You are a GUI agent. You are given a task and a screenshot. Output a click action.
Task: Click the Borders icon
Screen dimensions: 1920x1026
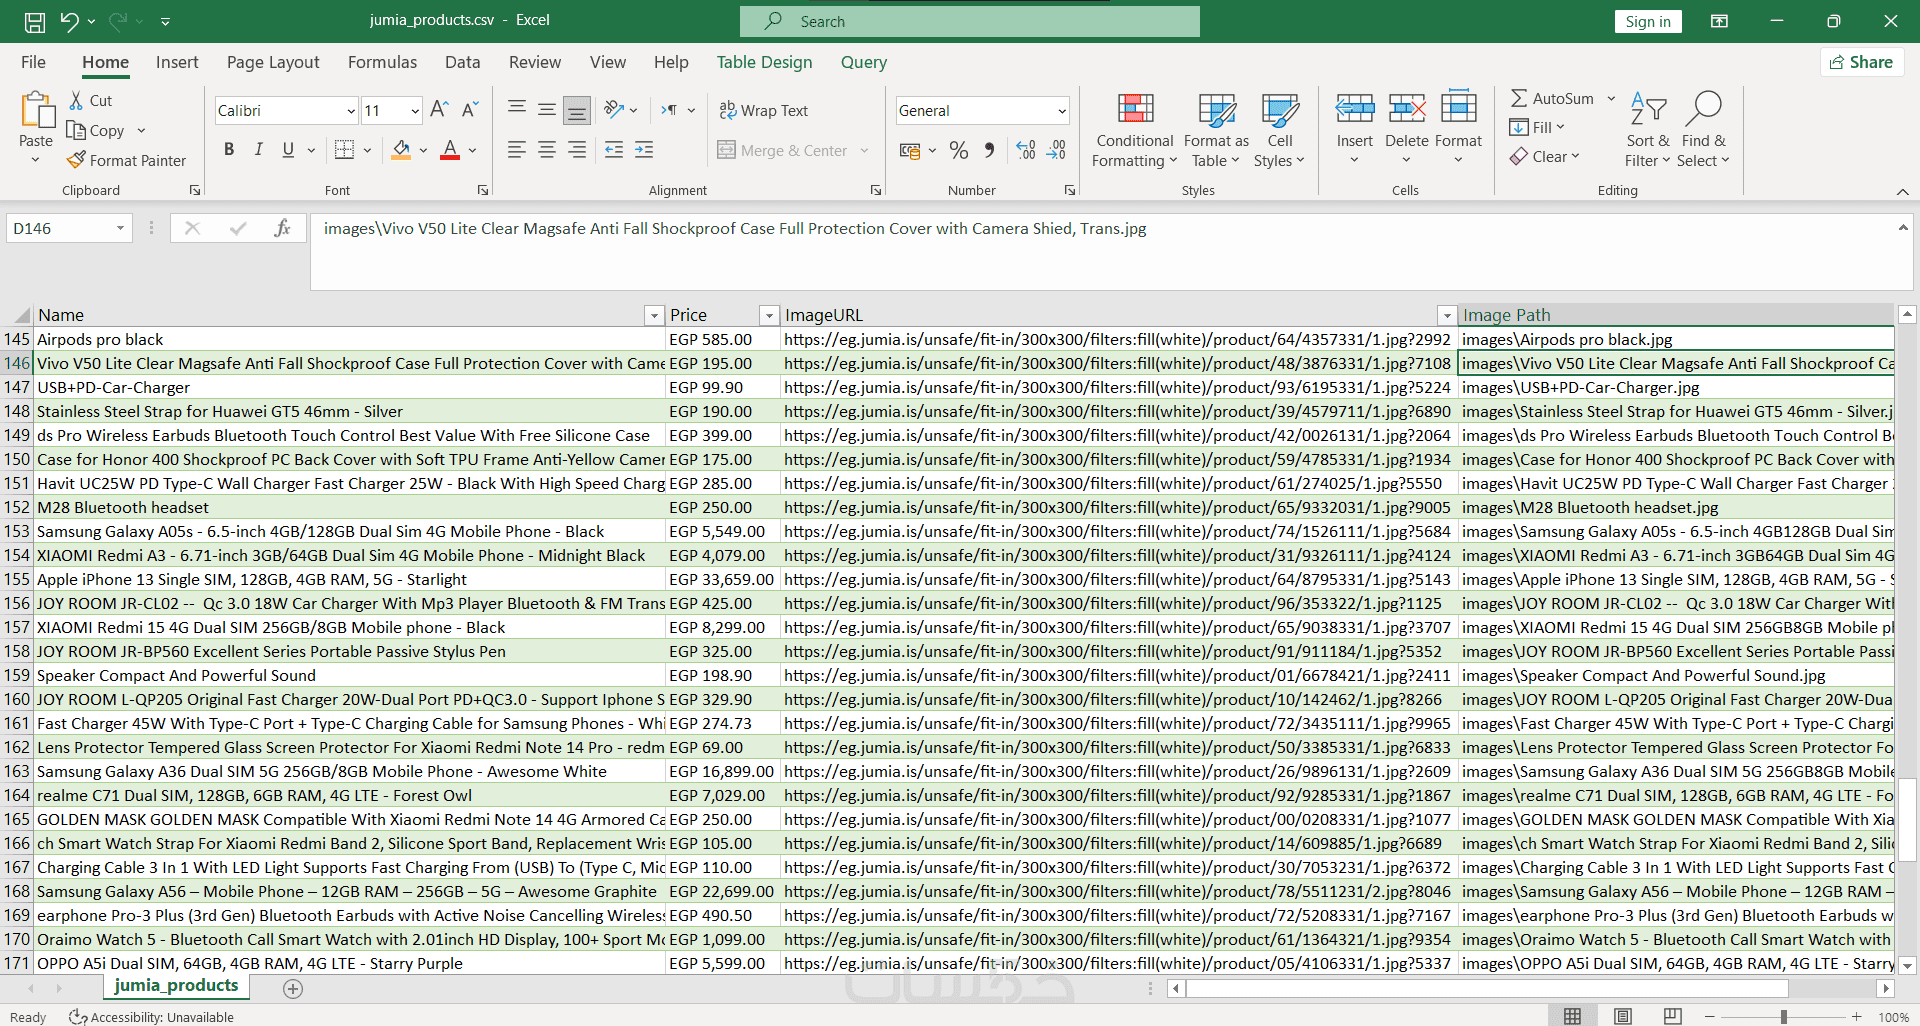pos(345,150)
